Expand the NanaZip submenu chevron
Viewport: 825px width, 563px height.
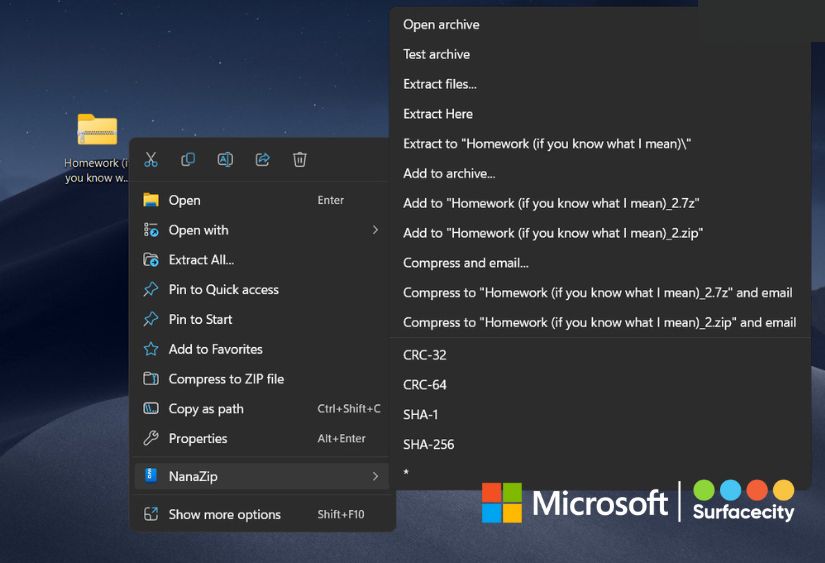(375, 477)
